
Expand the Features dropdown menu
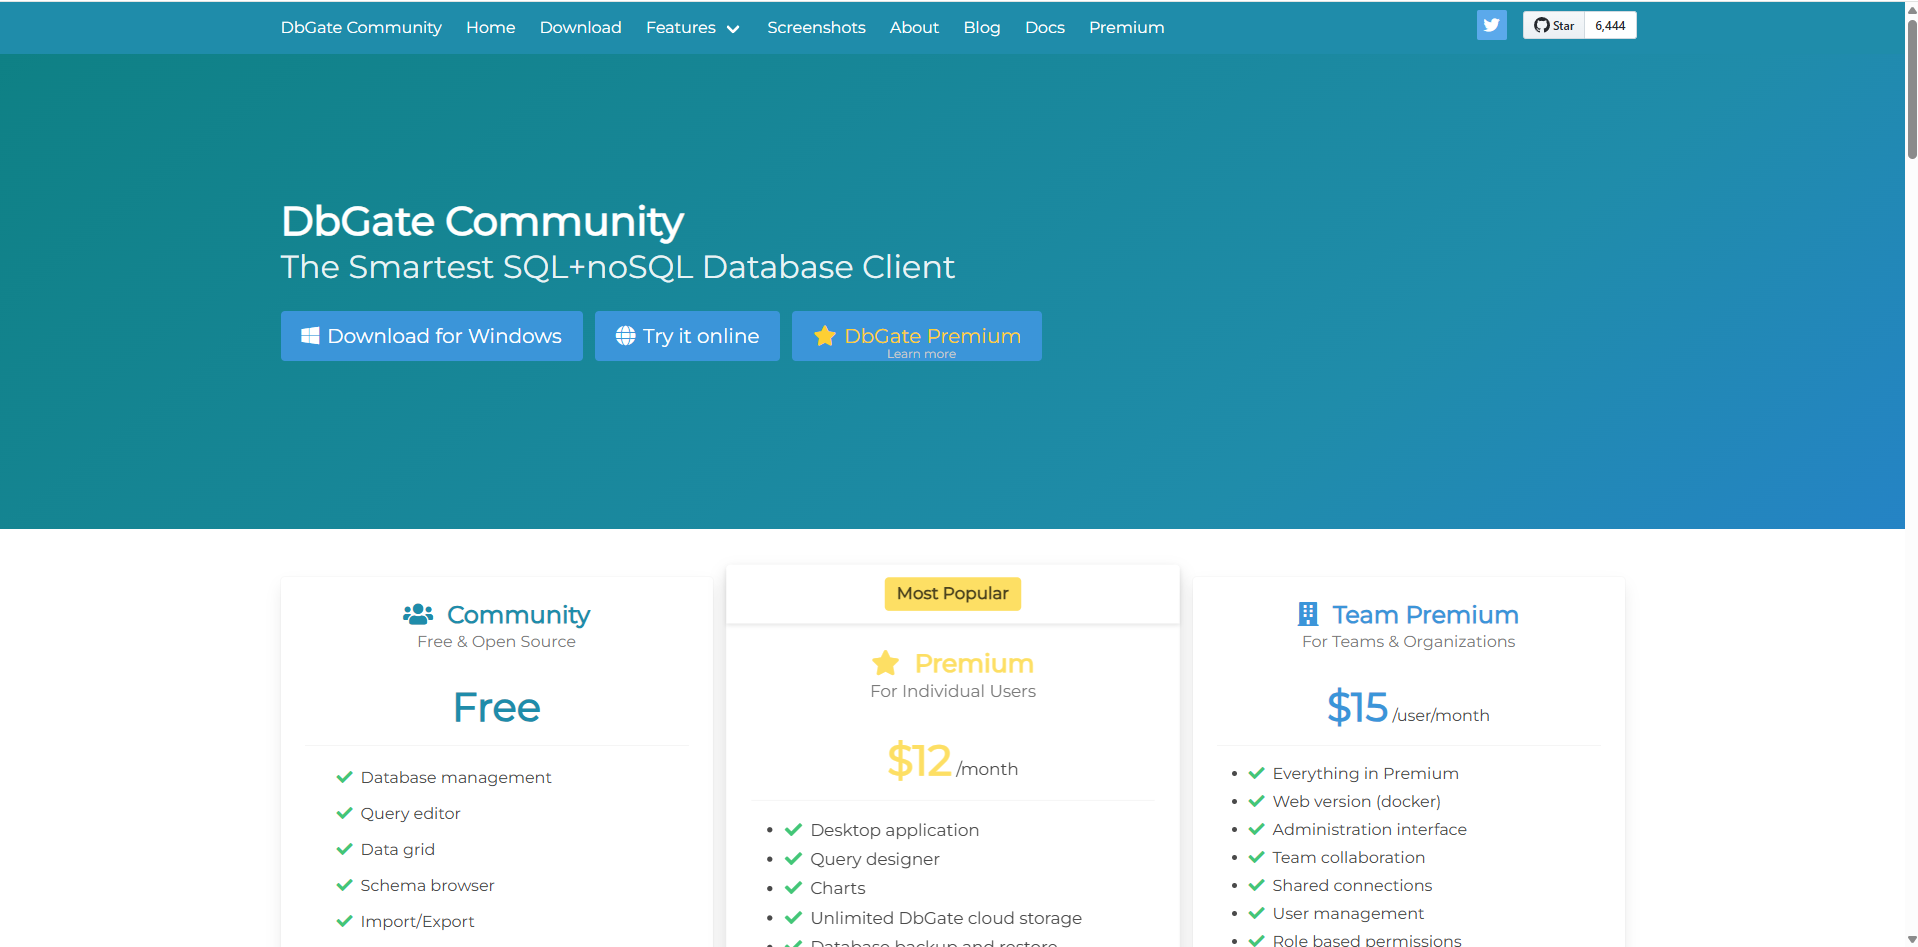coord(681,28)
